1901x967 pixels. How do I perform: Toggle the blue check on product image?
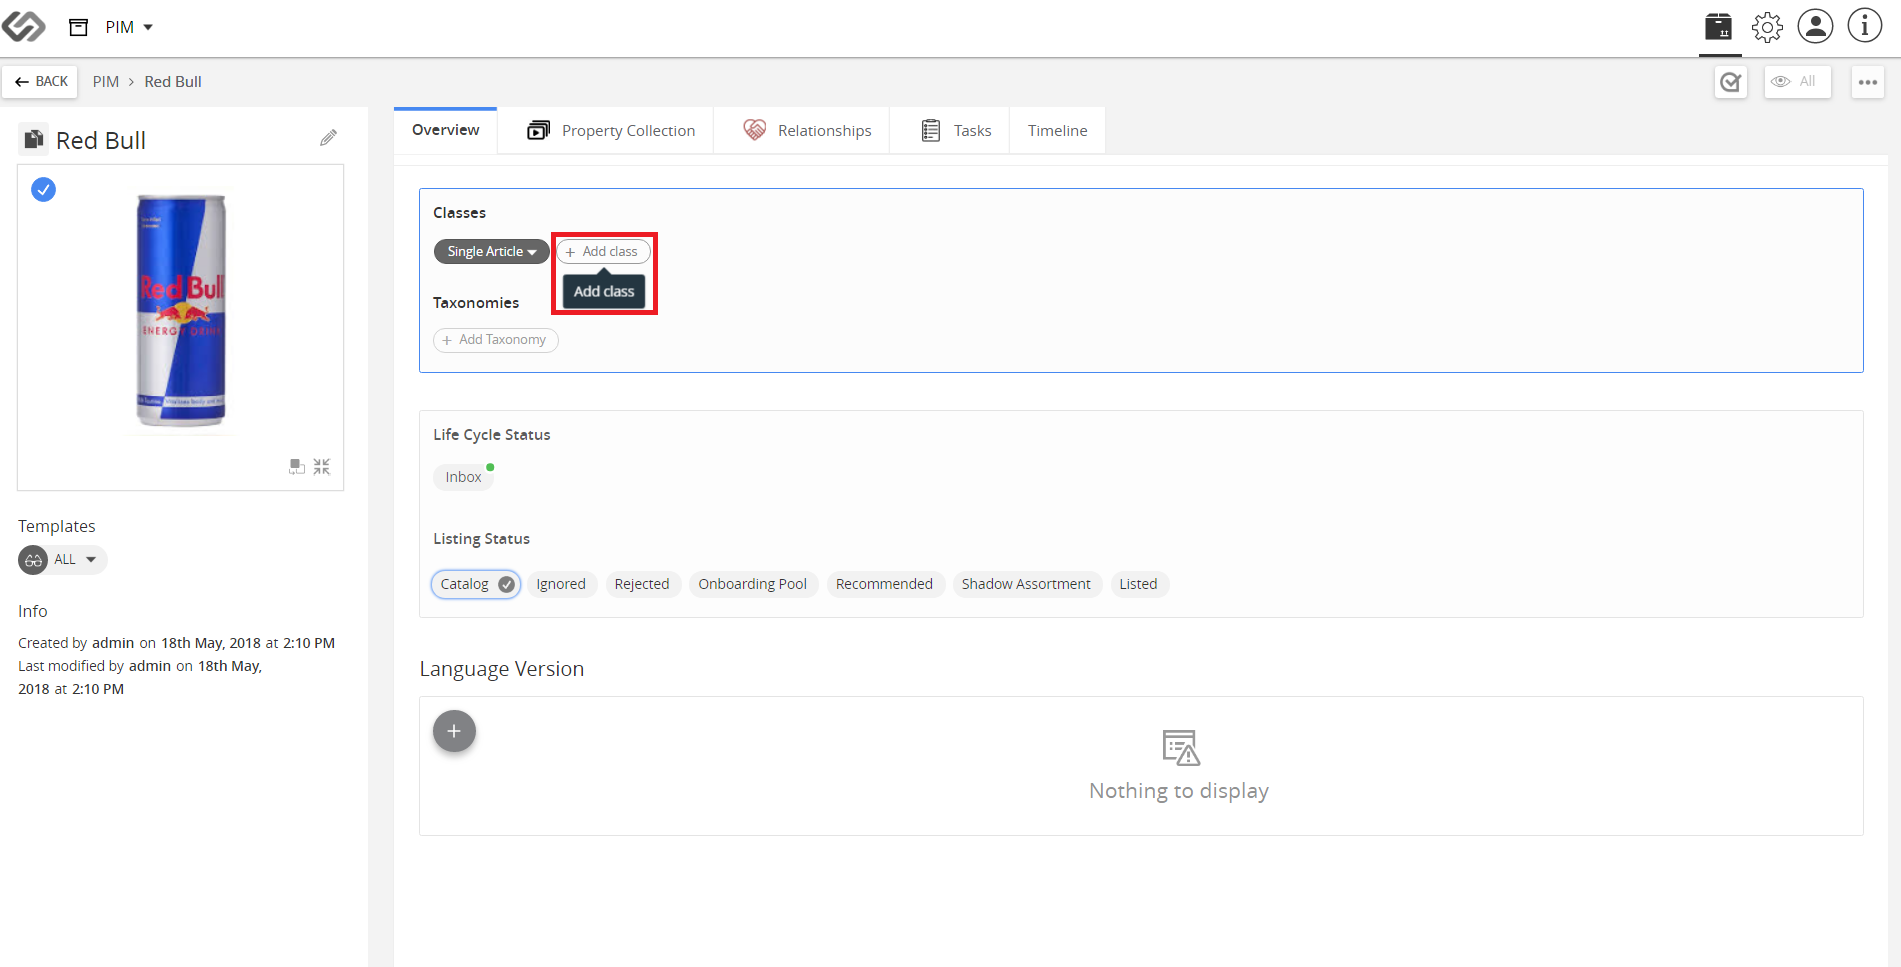point(43,189)
